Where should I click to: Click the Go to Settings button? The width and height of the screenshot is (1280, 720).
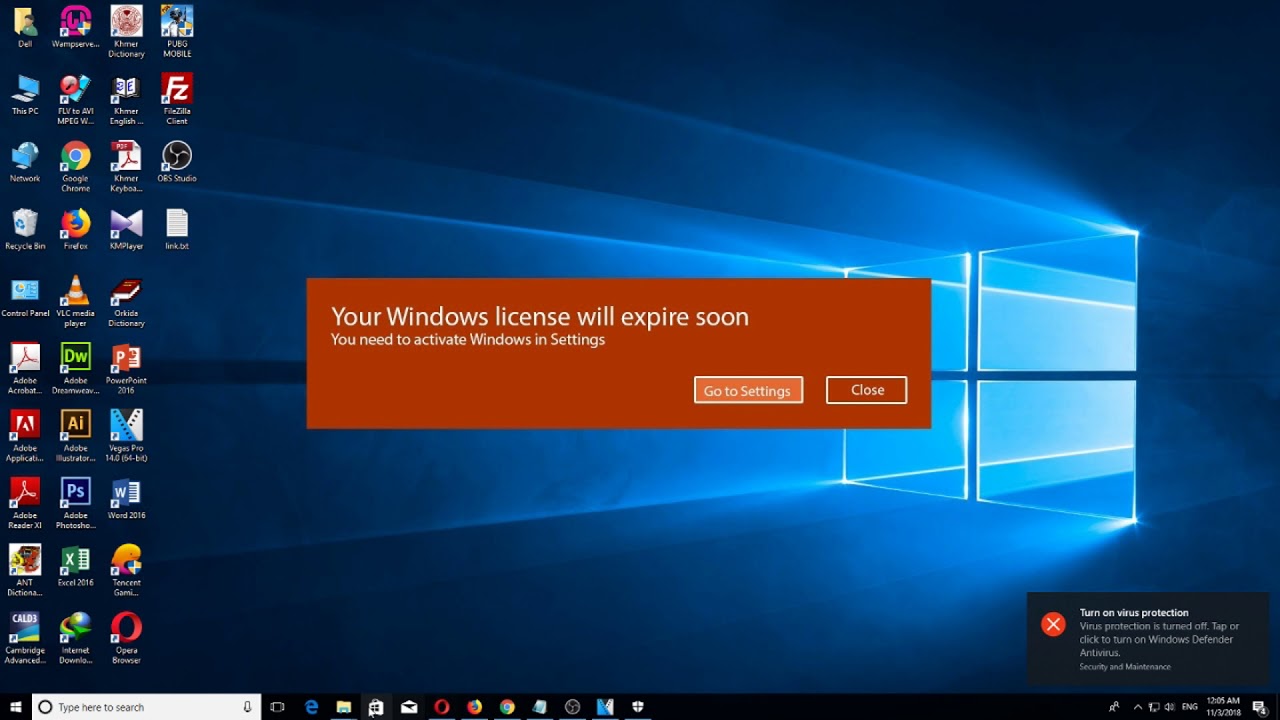pyautogui.click(x=747, y=391)
